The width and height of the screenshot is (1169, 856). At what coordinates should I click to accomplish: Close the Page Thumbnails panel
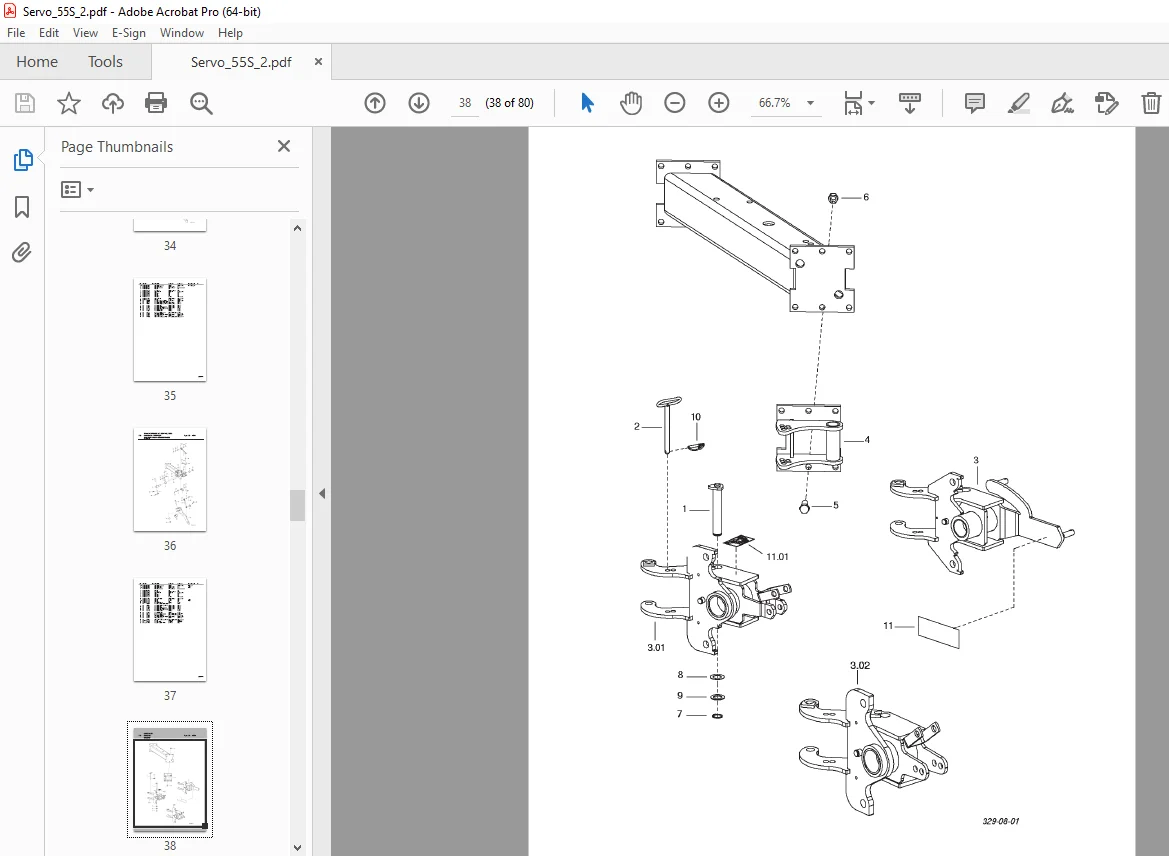click(x=284, y=146)
